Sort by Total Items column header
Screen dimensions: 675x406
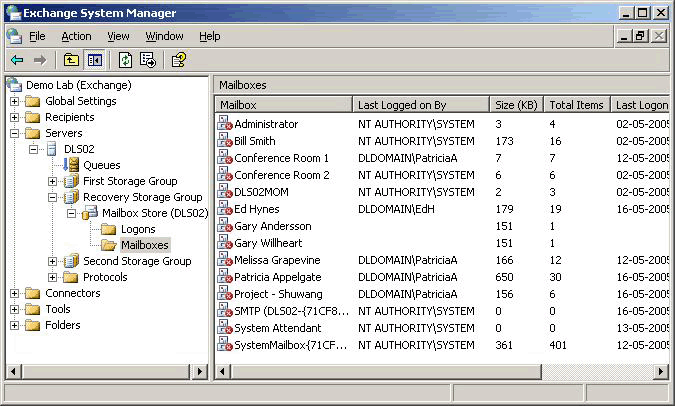pos(577,105)
